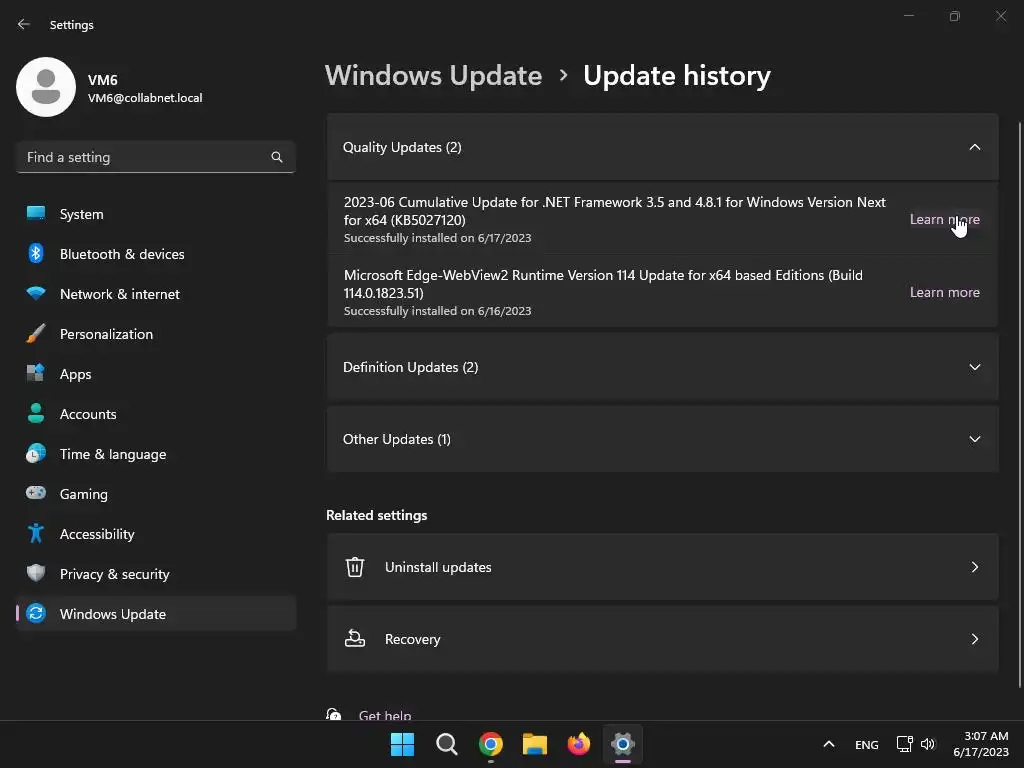Click the Uninstall updates trash icon
Image resolution: width=1024 pixels, height=768 pixels.
(355, 567)
